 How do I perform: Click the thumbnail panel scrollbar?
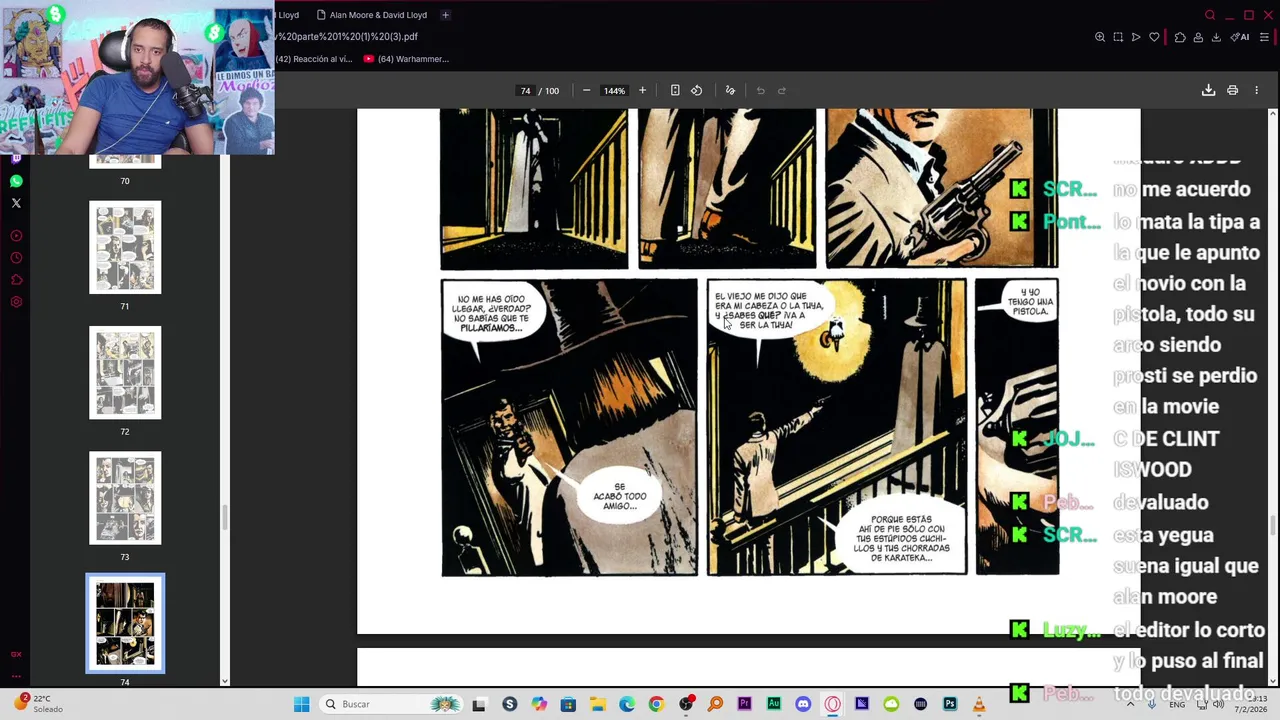pyautogui.click(x=224, y=517)
